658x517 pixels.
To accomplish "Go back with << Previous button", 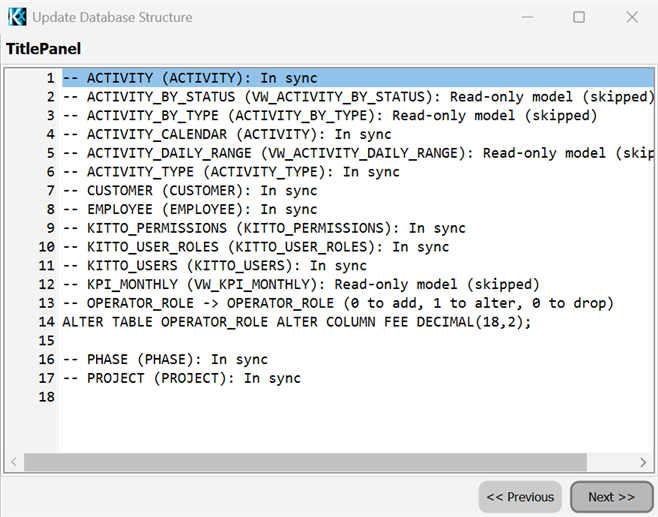I will click(520, 497).
